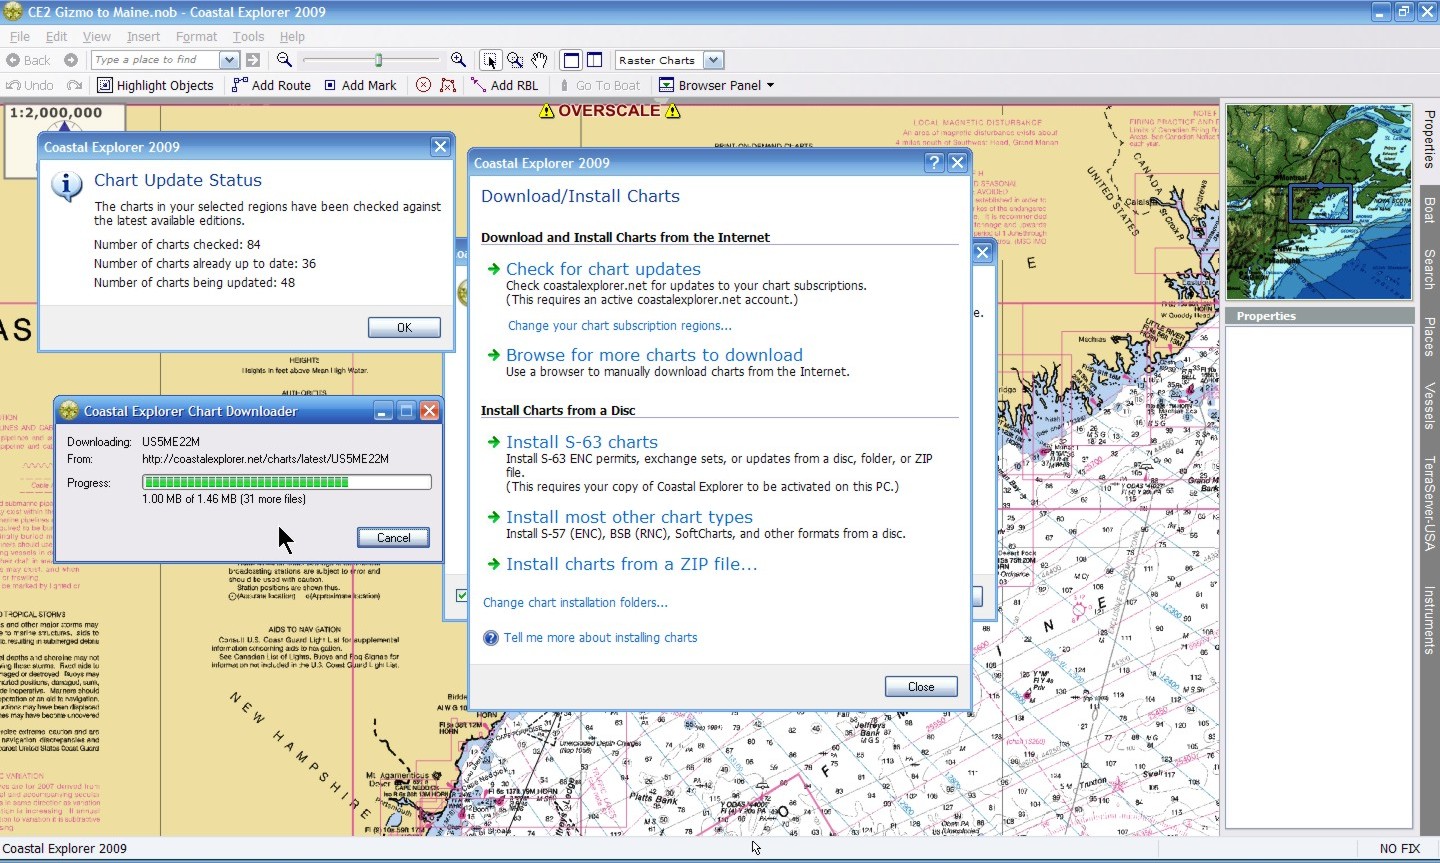This screenshot has height=863, width=1440.
Task: Click Add Route tool
Action: (x=271, y=85)
